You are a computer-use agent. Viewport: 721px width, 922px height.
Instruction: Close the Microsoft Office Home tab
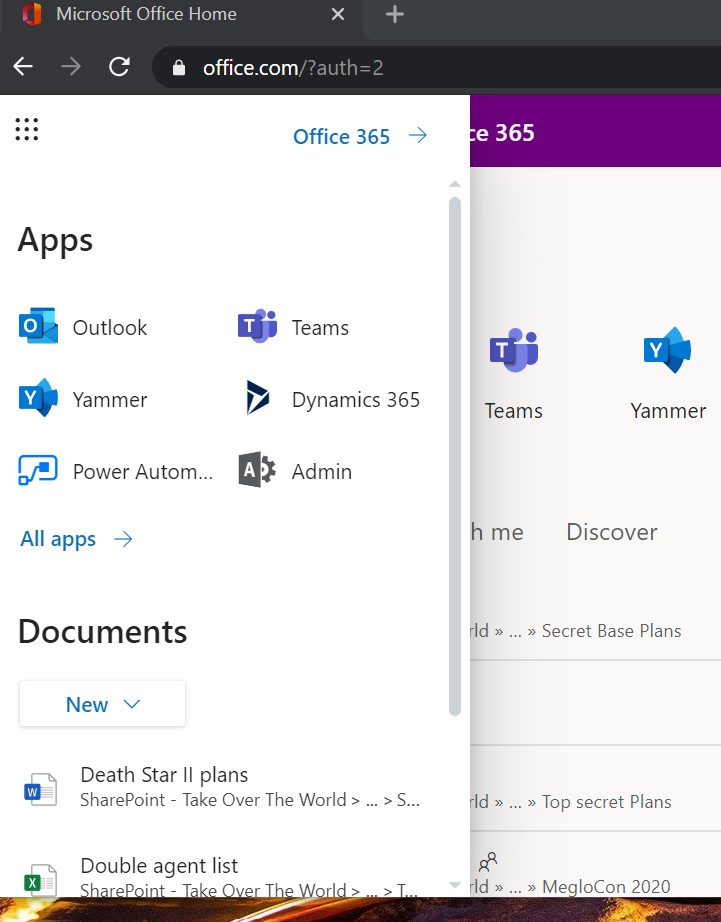pyautogui.click(x=338, y=14)
